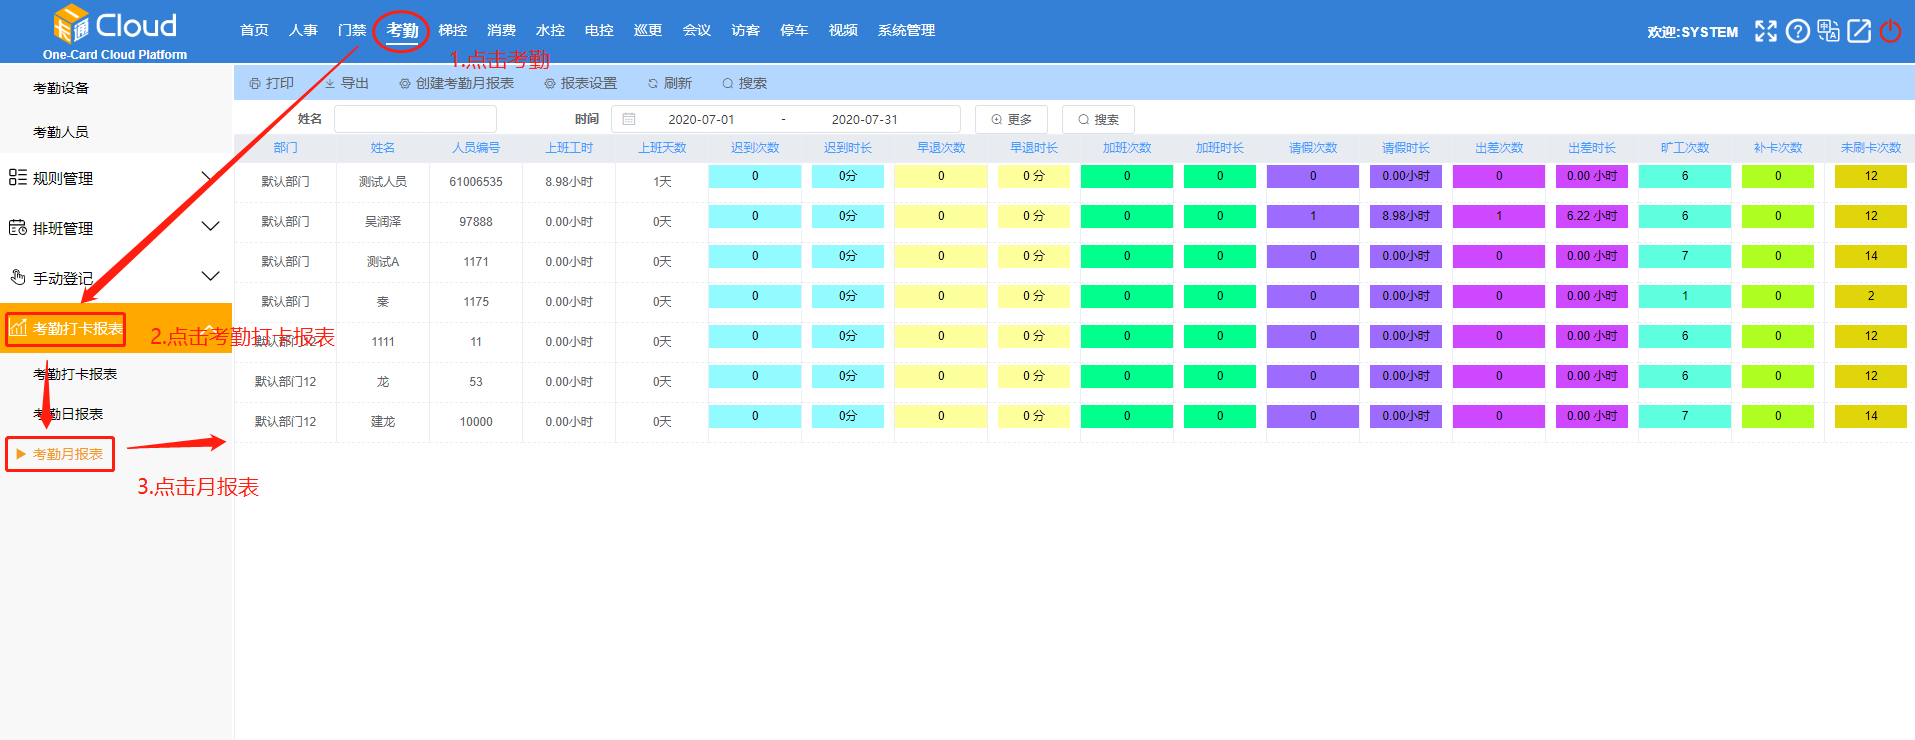1915x740 pixels.
Task: Open the 人事 top navigation menu
Action: (x=303, y=30)
